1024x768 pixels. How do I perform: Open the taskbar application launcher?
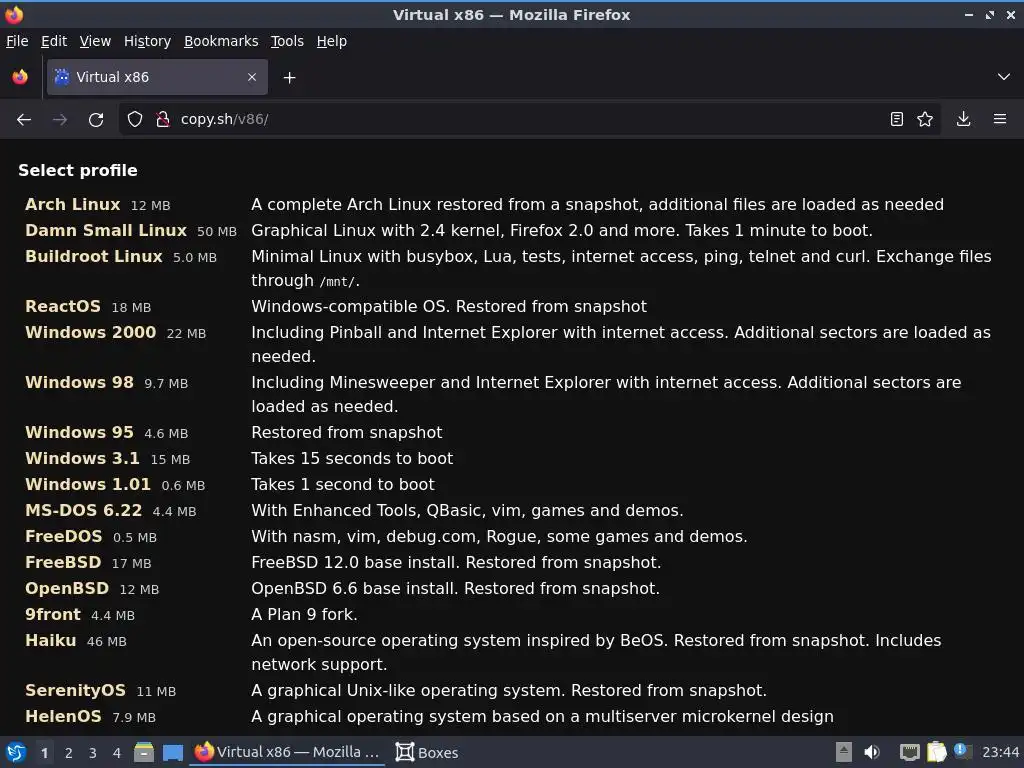(x=16, y=752)
